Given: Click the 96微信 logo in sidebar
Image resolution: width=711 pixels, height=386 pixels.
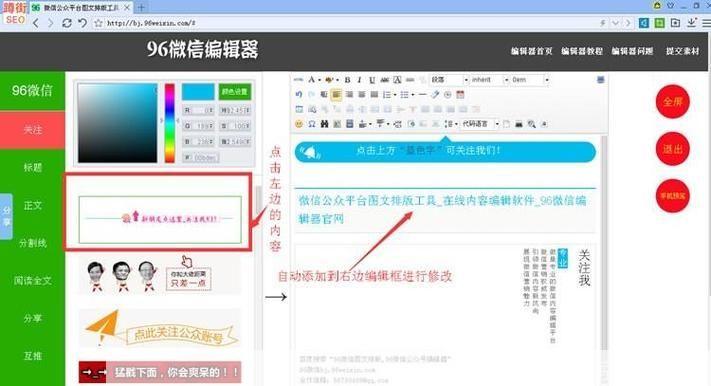Looking at the screenshot, I should [33, 90].
